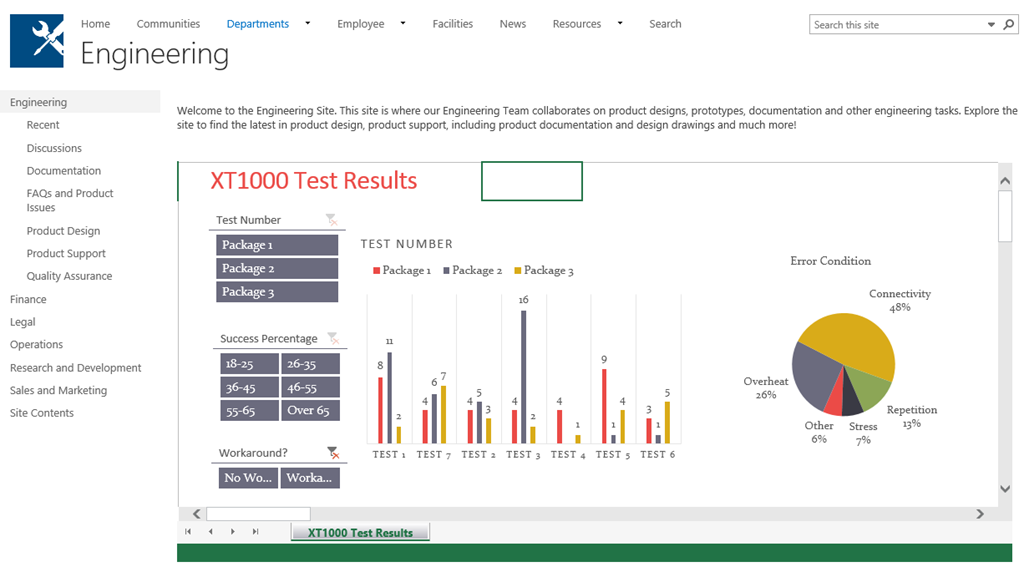The width and height of the screenshot is (1024, 572).
Task: Select the XT1000 Test Results sheet tab
Action: [x=360, y=532]
